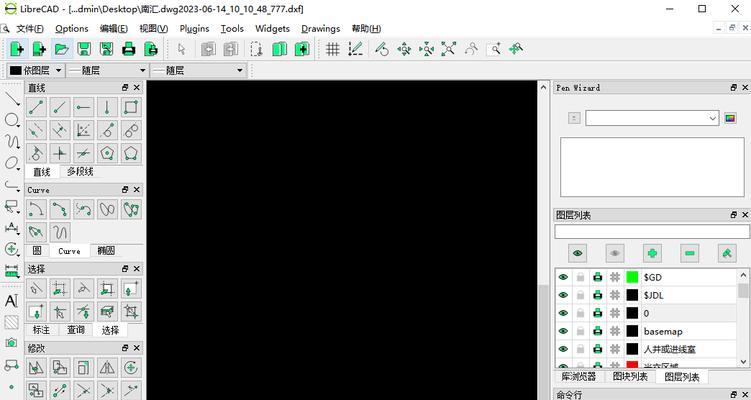
Task: Open a file with folder icon
Action: 62,49
